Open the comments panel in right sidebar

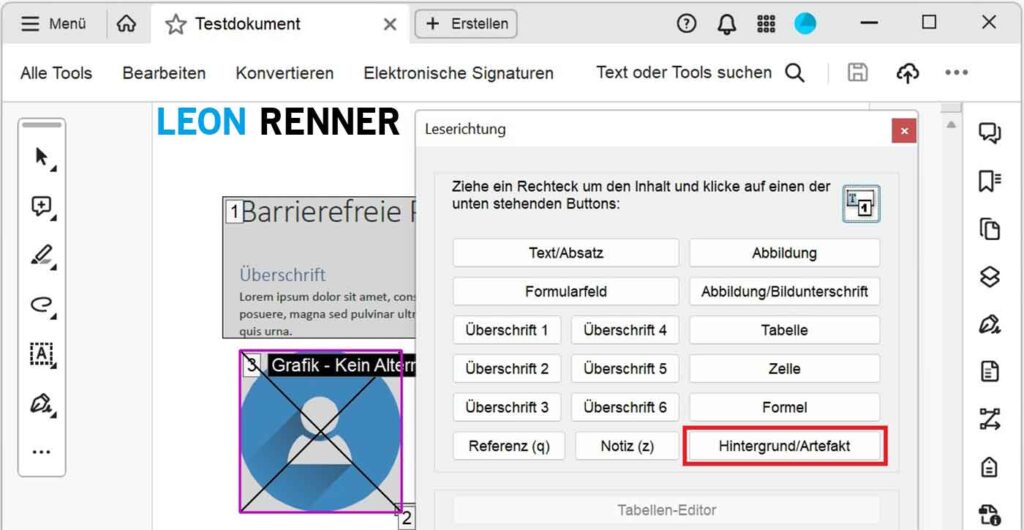[990, 133]
